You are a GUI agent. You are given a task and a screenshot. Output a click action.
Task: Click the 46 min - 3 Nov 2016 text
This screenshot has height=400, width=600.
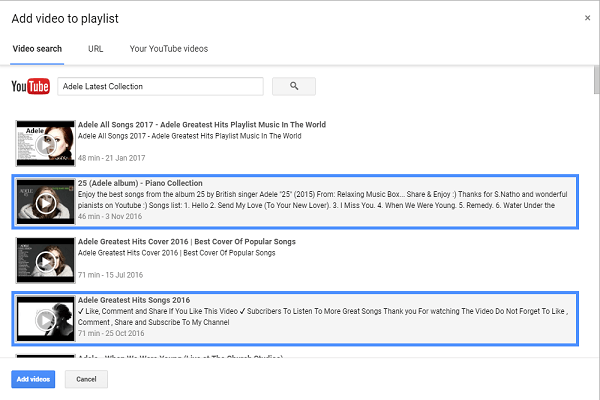[x=110, y=216]
